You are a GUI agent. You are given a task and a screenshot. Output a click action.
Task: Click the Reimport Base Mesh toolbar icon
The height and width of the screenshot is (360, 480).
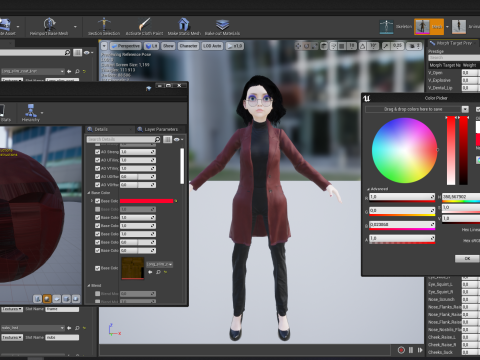[x=49, y=24]
